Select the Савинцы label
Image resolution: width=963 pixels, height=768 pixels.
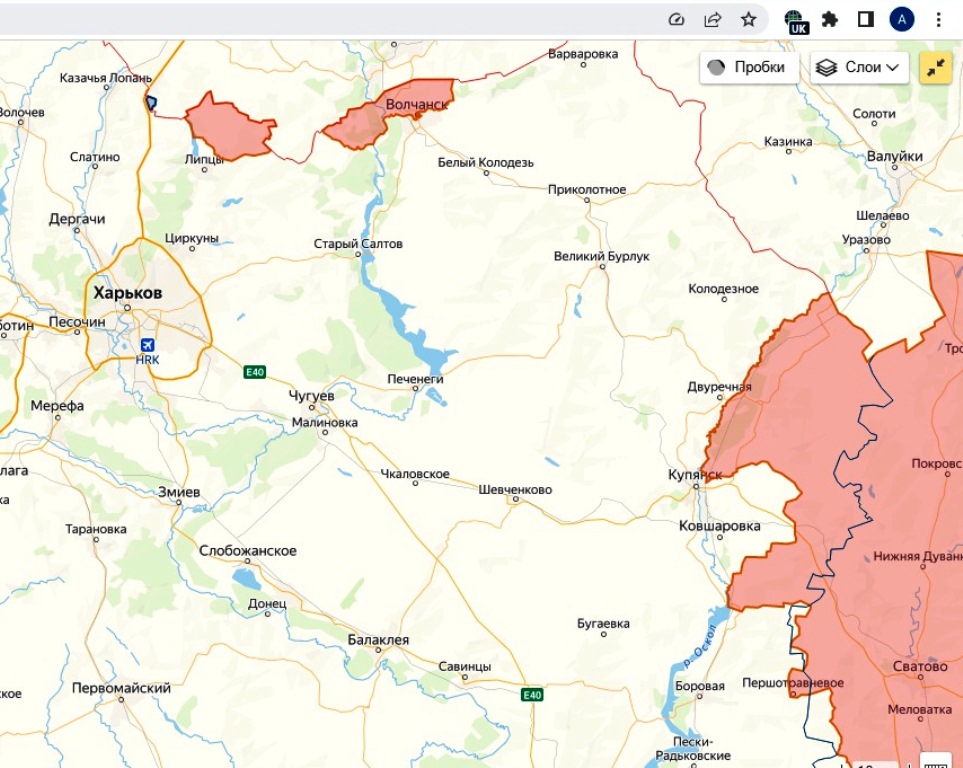pyautogui.click(x=464, y=666)
